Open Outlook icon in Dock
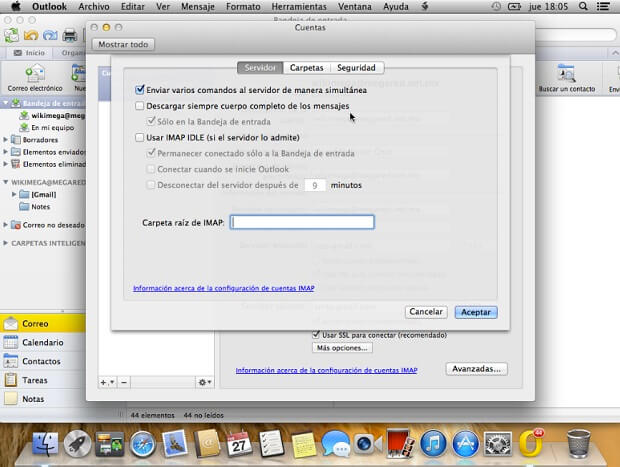 [x=531, y=443]
